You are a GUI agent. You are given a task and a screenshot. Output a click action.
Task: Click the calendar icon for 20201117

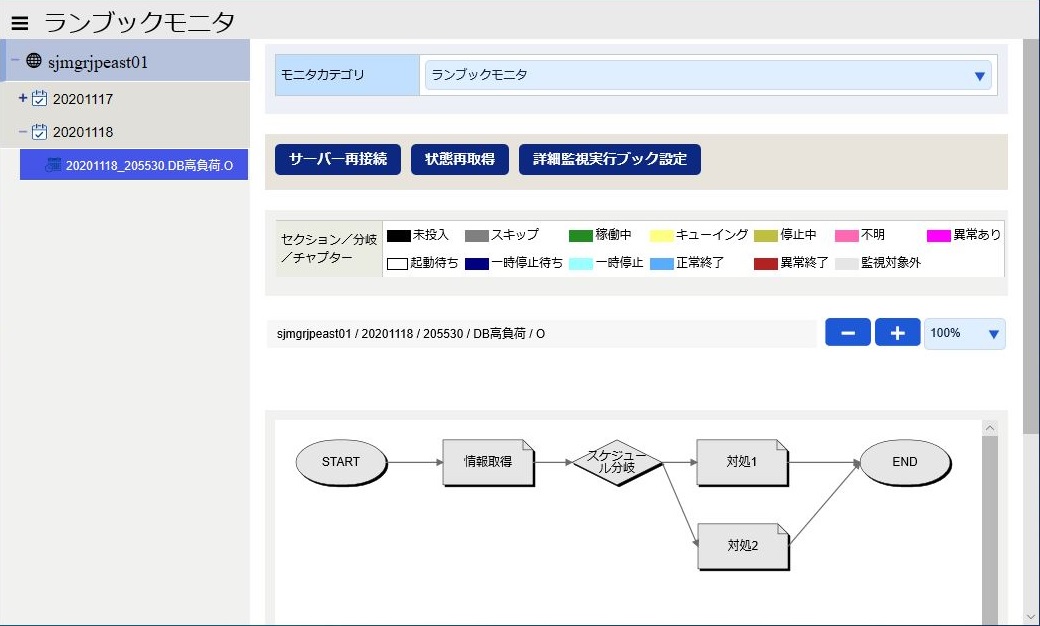click(40, 98)
